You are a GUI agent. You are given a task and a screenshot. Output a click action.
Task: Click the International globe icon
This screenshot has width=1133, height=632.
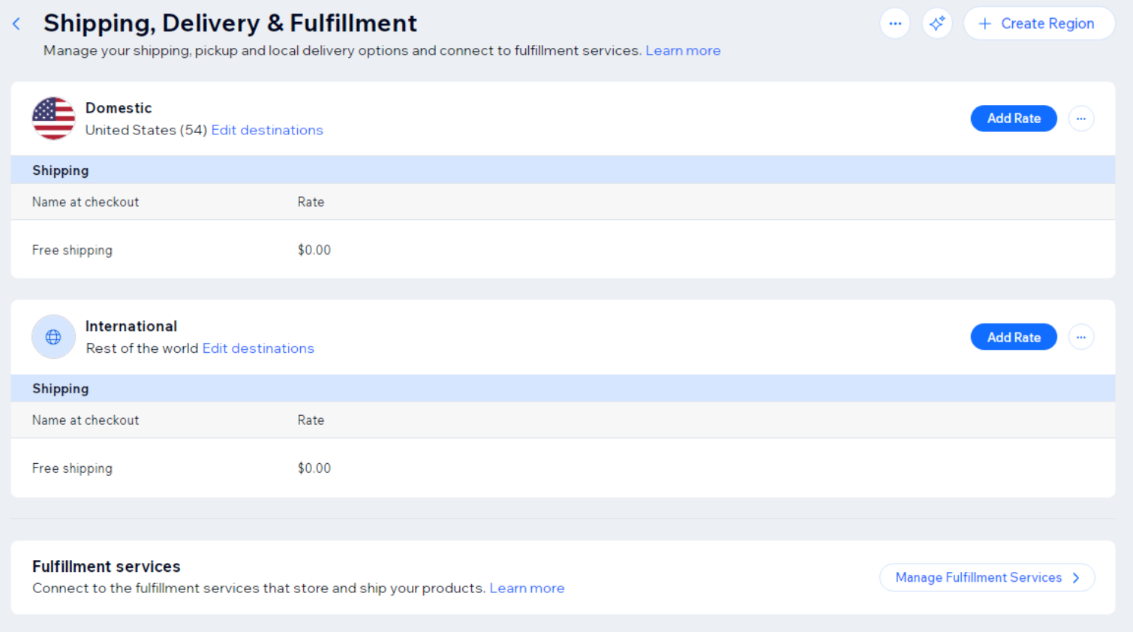coord(54,337)
